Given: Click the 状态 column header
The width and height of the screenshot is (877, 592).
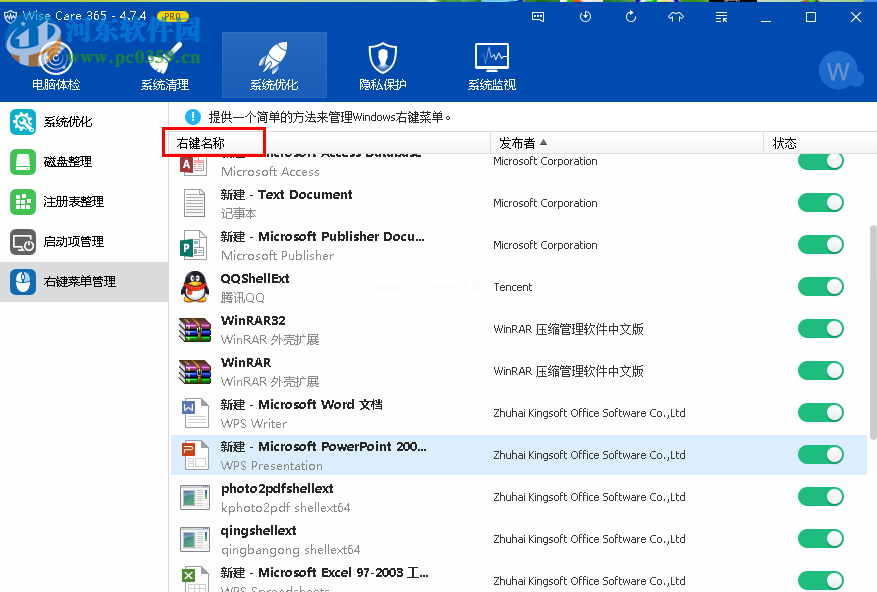Looking at the screenshot, I should [785, 143].
